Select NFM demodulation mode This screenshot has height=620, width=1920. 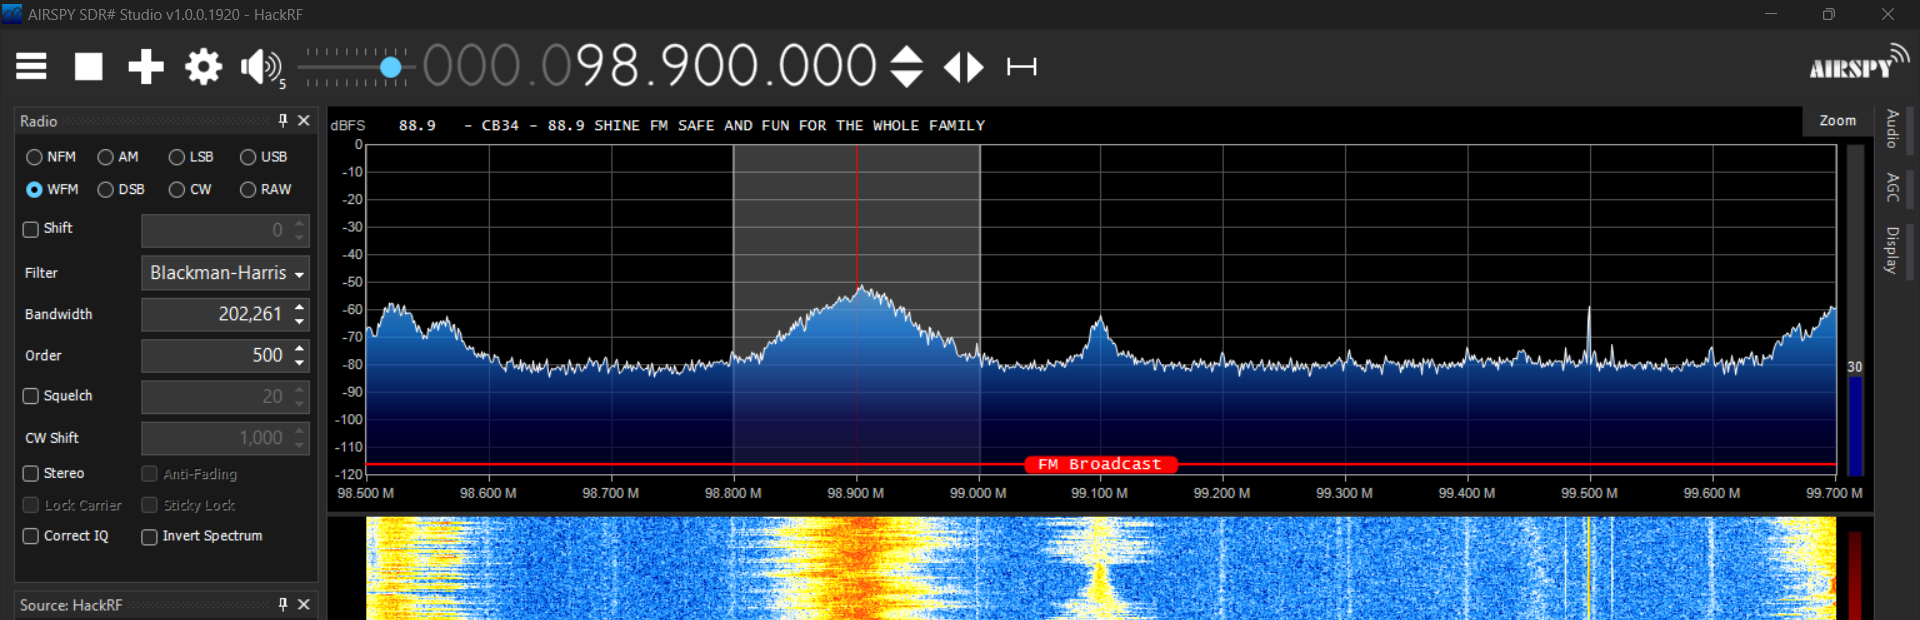pos(51,157)
